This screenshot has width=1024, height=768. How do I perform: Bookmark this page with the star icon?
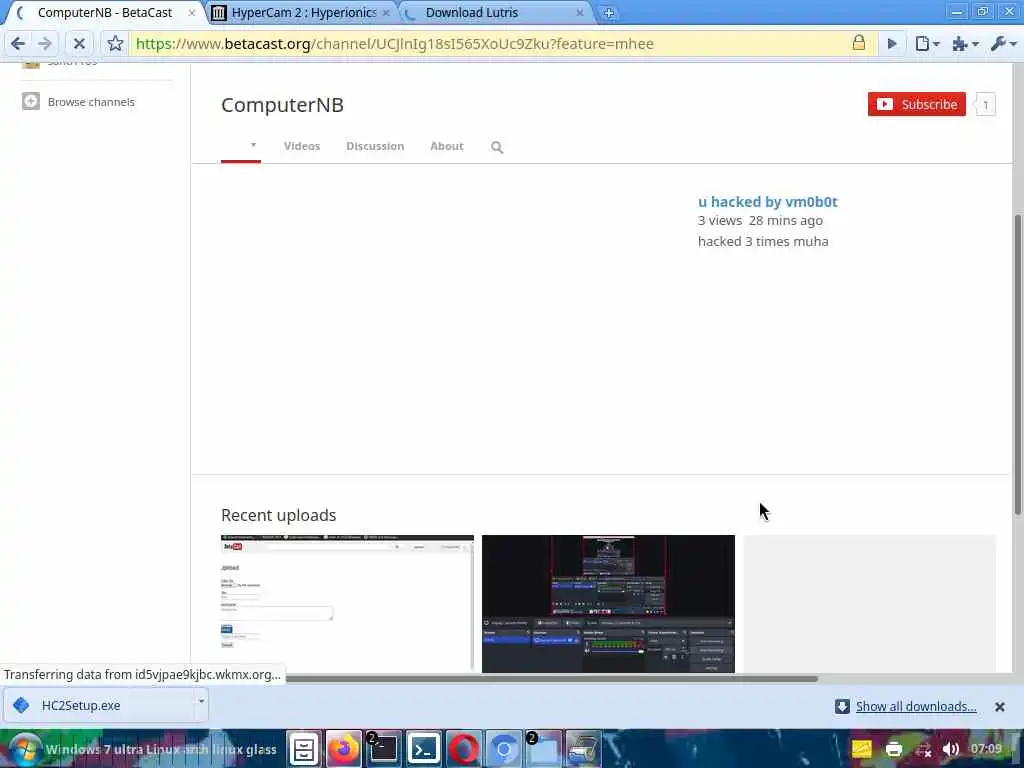(115, 44)
